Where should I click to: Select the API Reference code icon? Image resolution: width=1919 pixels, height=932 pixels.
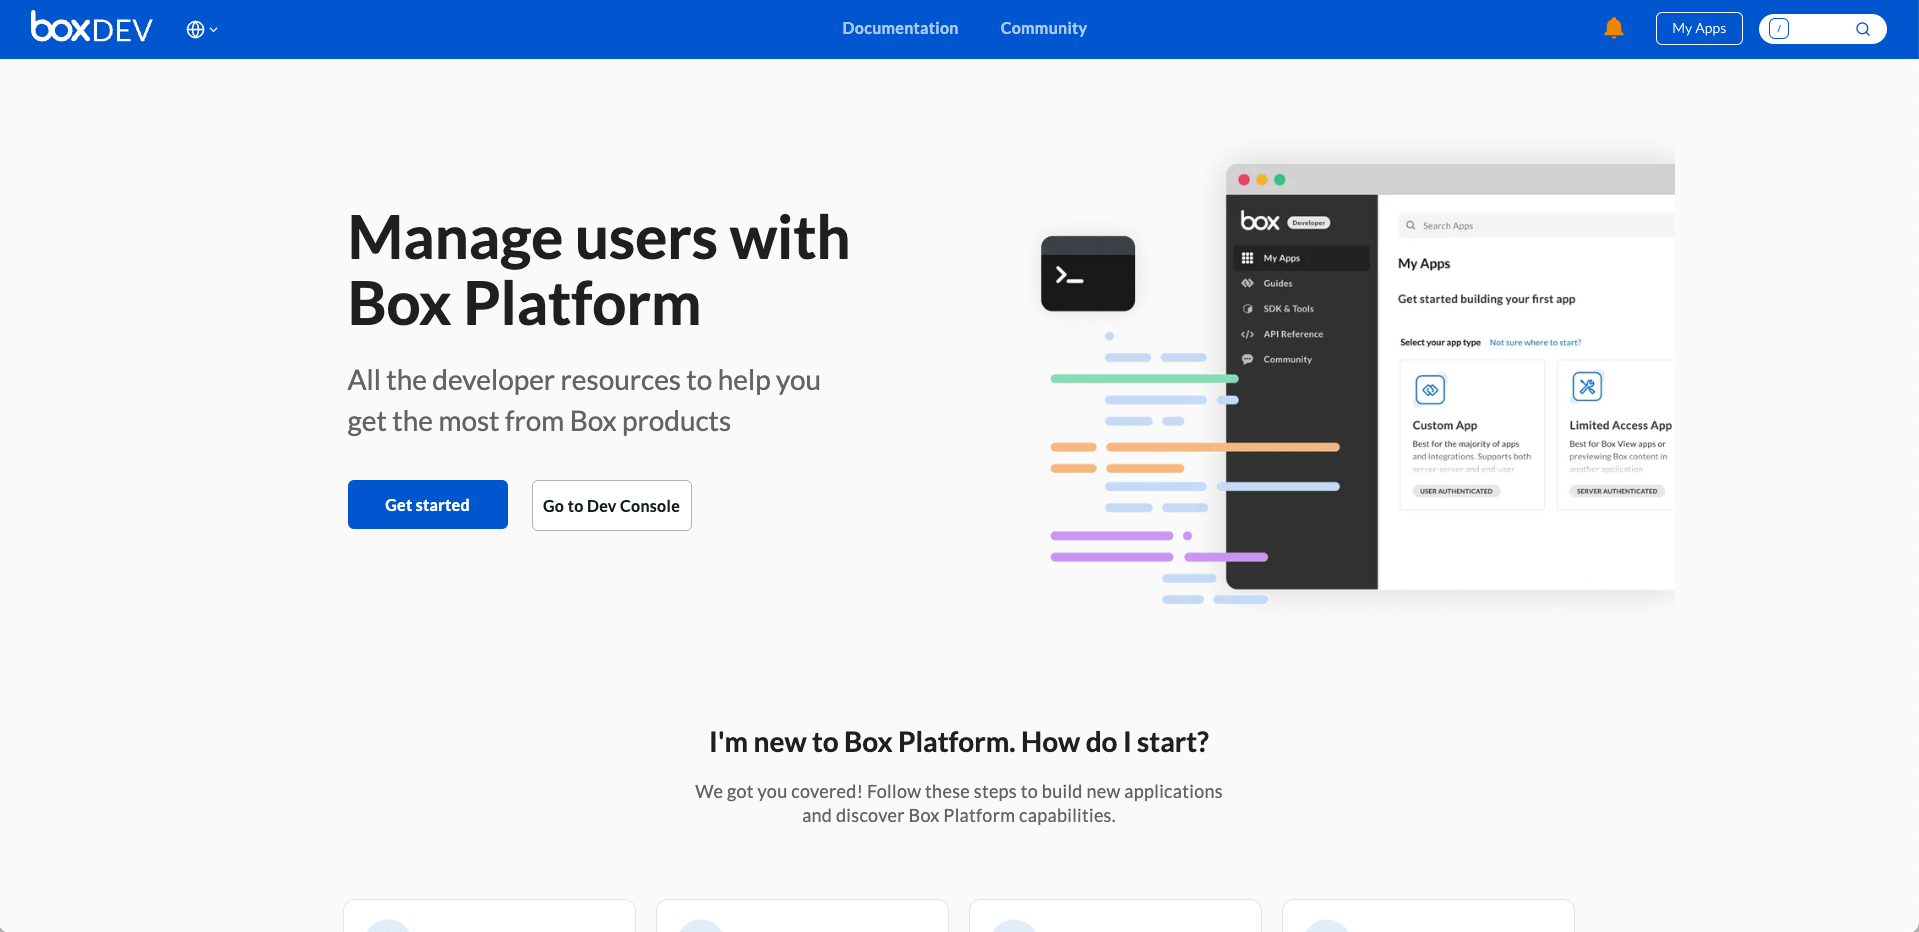[1247, 334]
